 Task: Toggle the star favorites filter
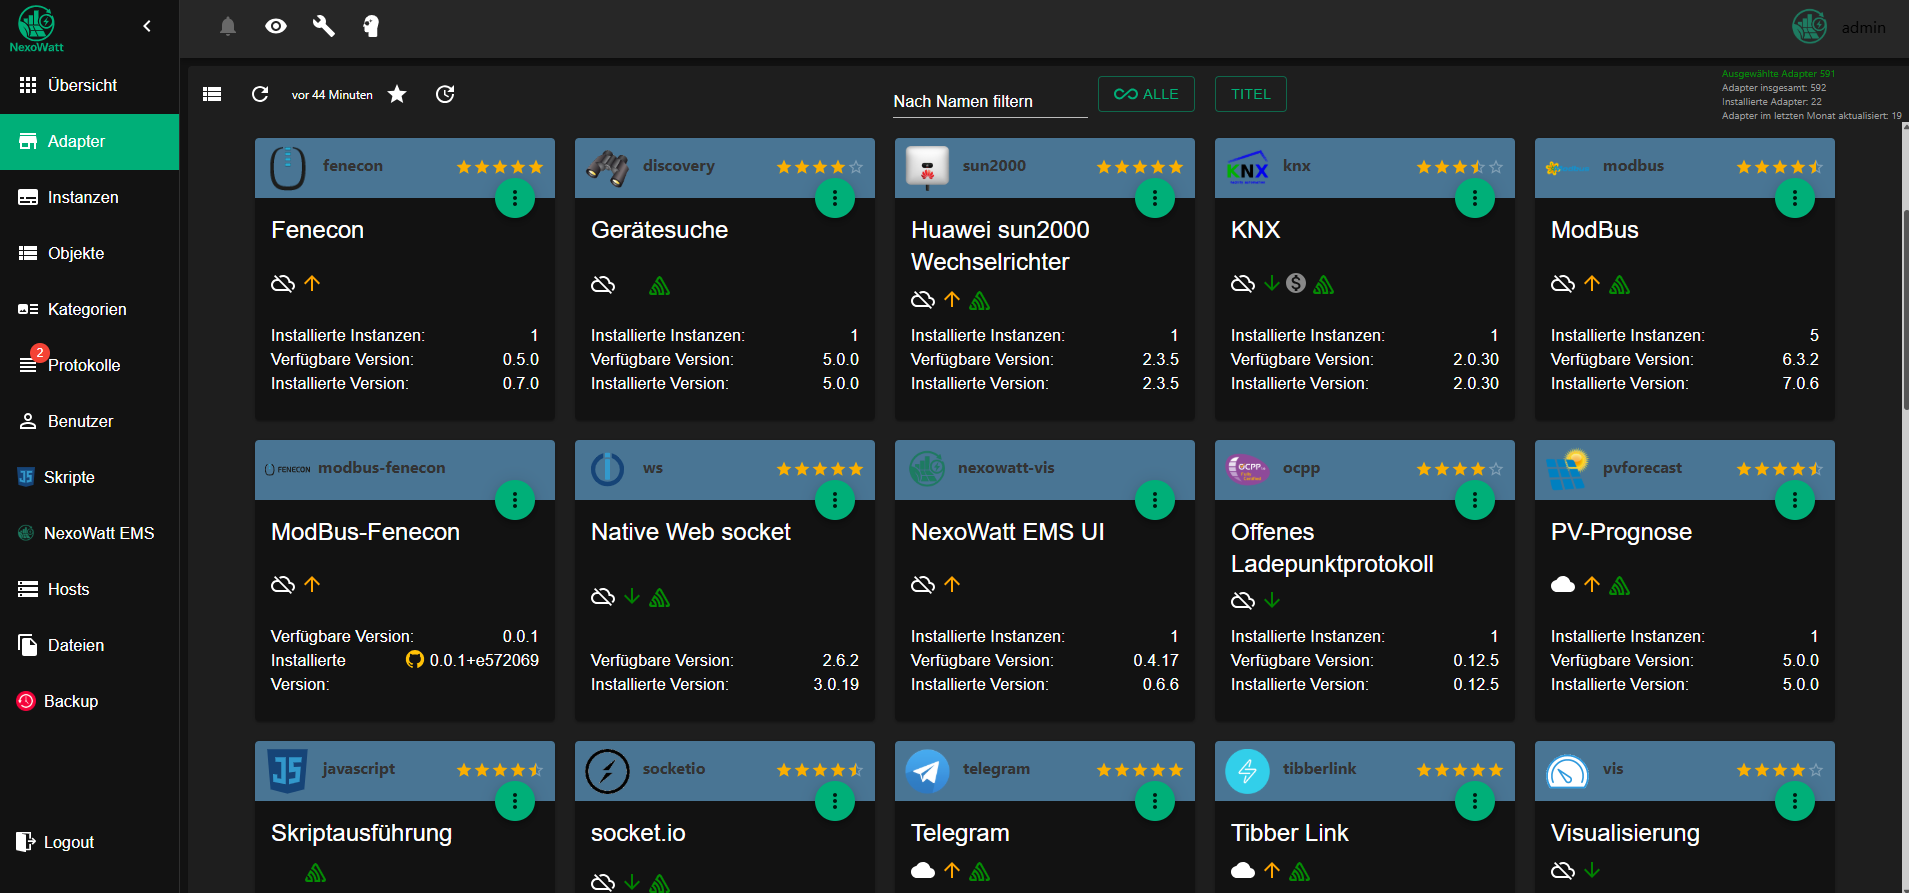[x=397, y=94]
